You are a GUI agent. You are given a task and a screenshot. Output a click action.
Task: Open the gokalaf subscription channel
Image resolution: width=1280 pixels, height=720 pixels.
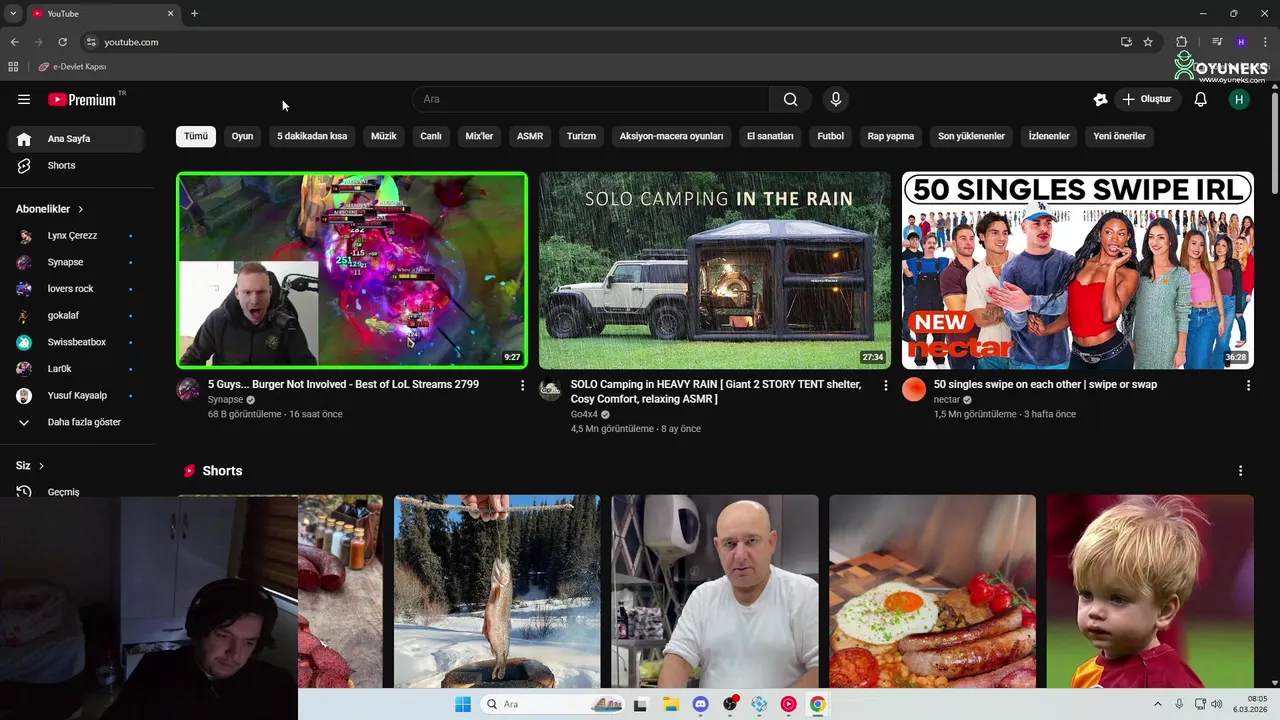[x=76, y=315]
